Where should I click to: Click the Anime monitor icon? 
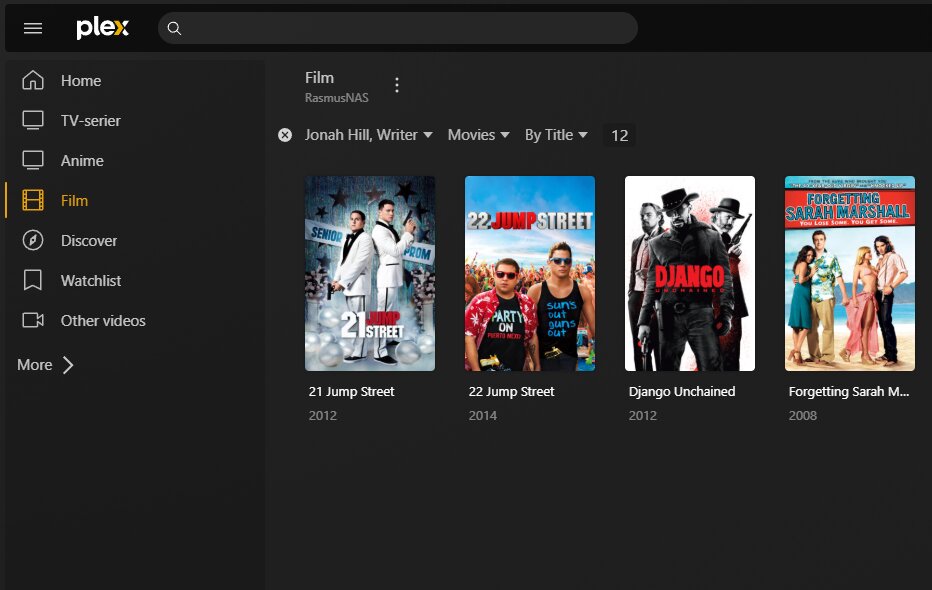coord(33,160)
